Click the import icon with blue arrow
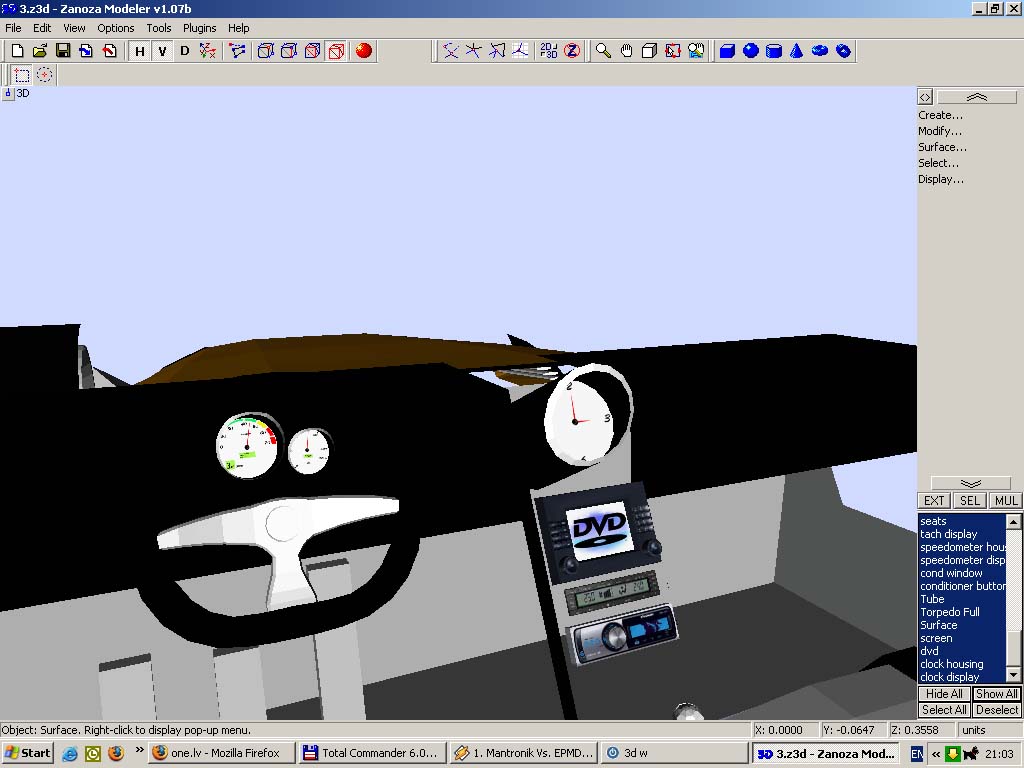 click(x=86, y=51)
